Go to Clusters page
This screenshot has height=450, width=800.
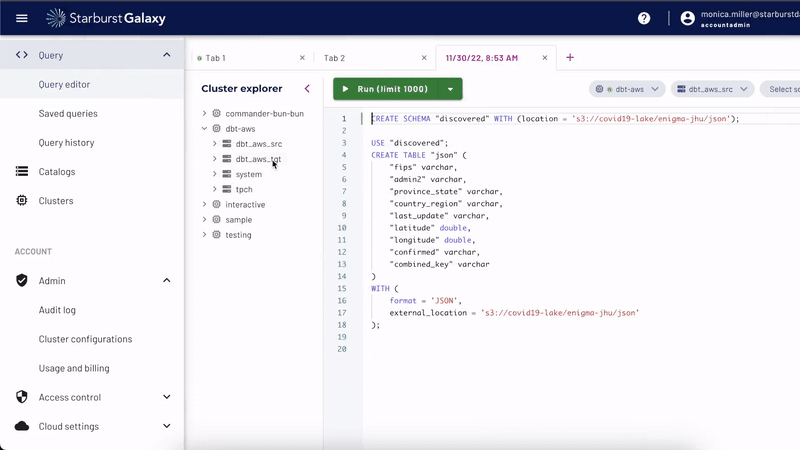pyautogui.click(x=56, y=201)
